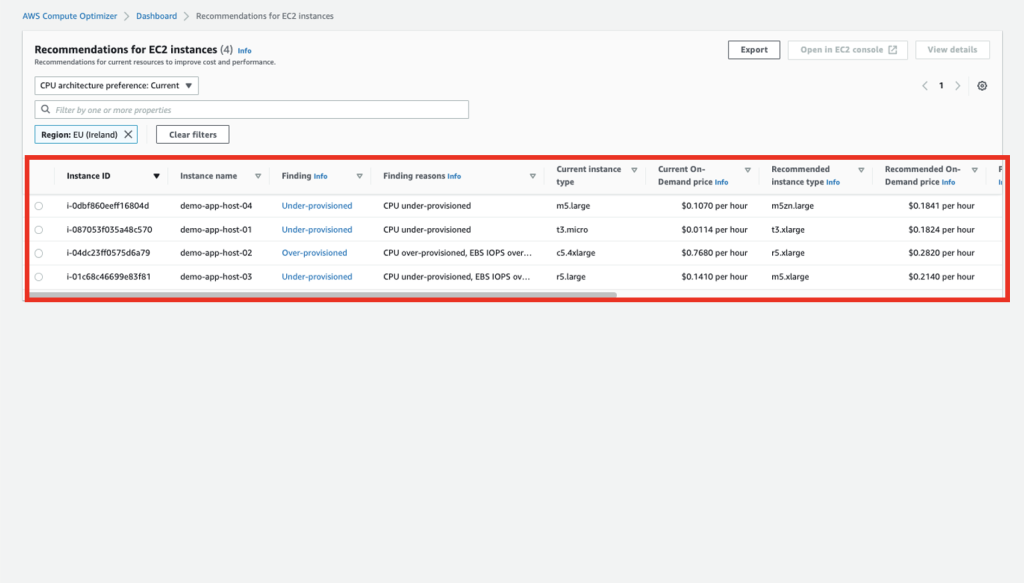Sort by Finding reasons column arrow
1024x583 pixels.
point(532,176)
